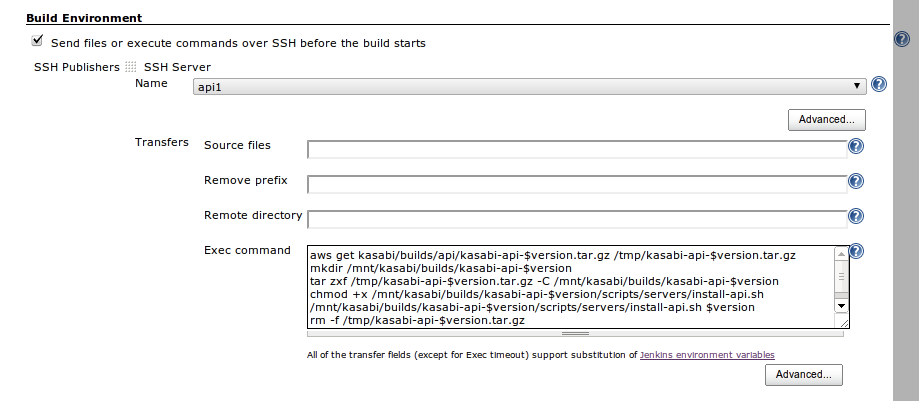Image resolution: width=919 pixels, height=401 pixels.
Task: Open help icon beside Name dropdown
Action: (878, 84)
